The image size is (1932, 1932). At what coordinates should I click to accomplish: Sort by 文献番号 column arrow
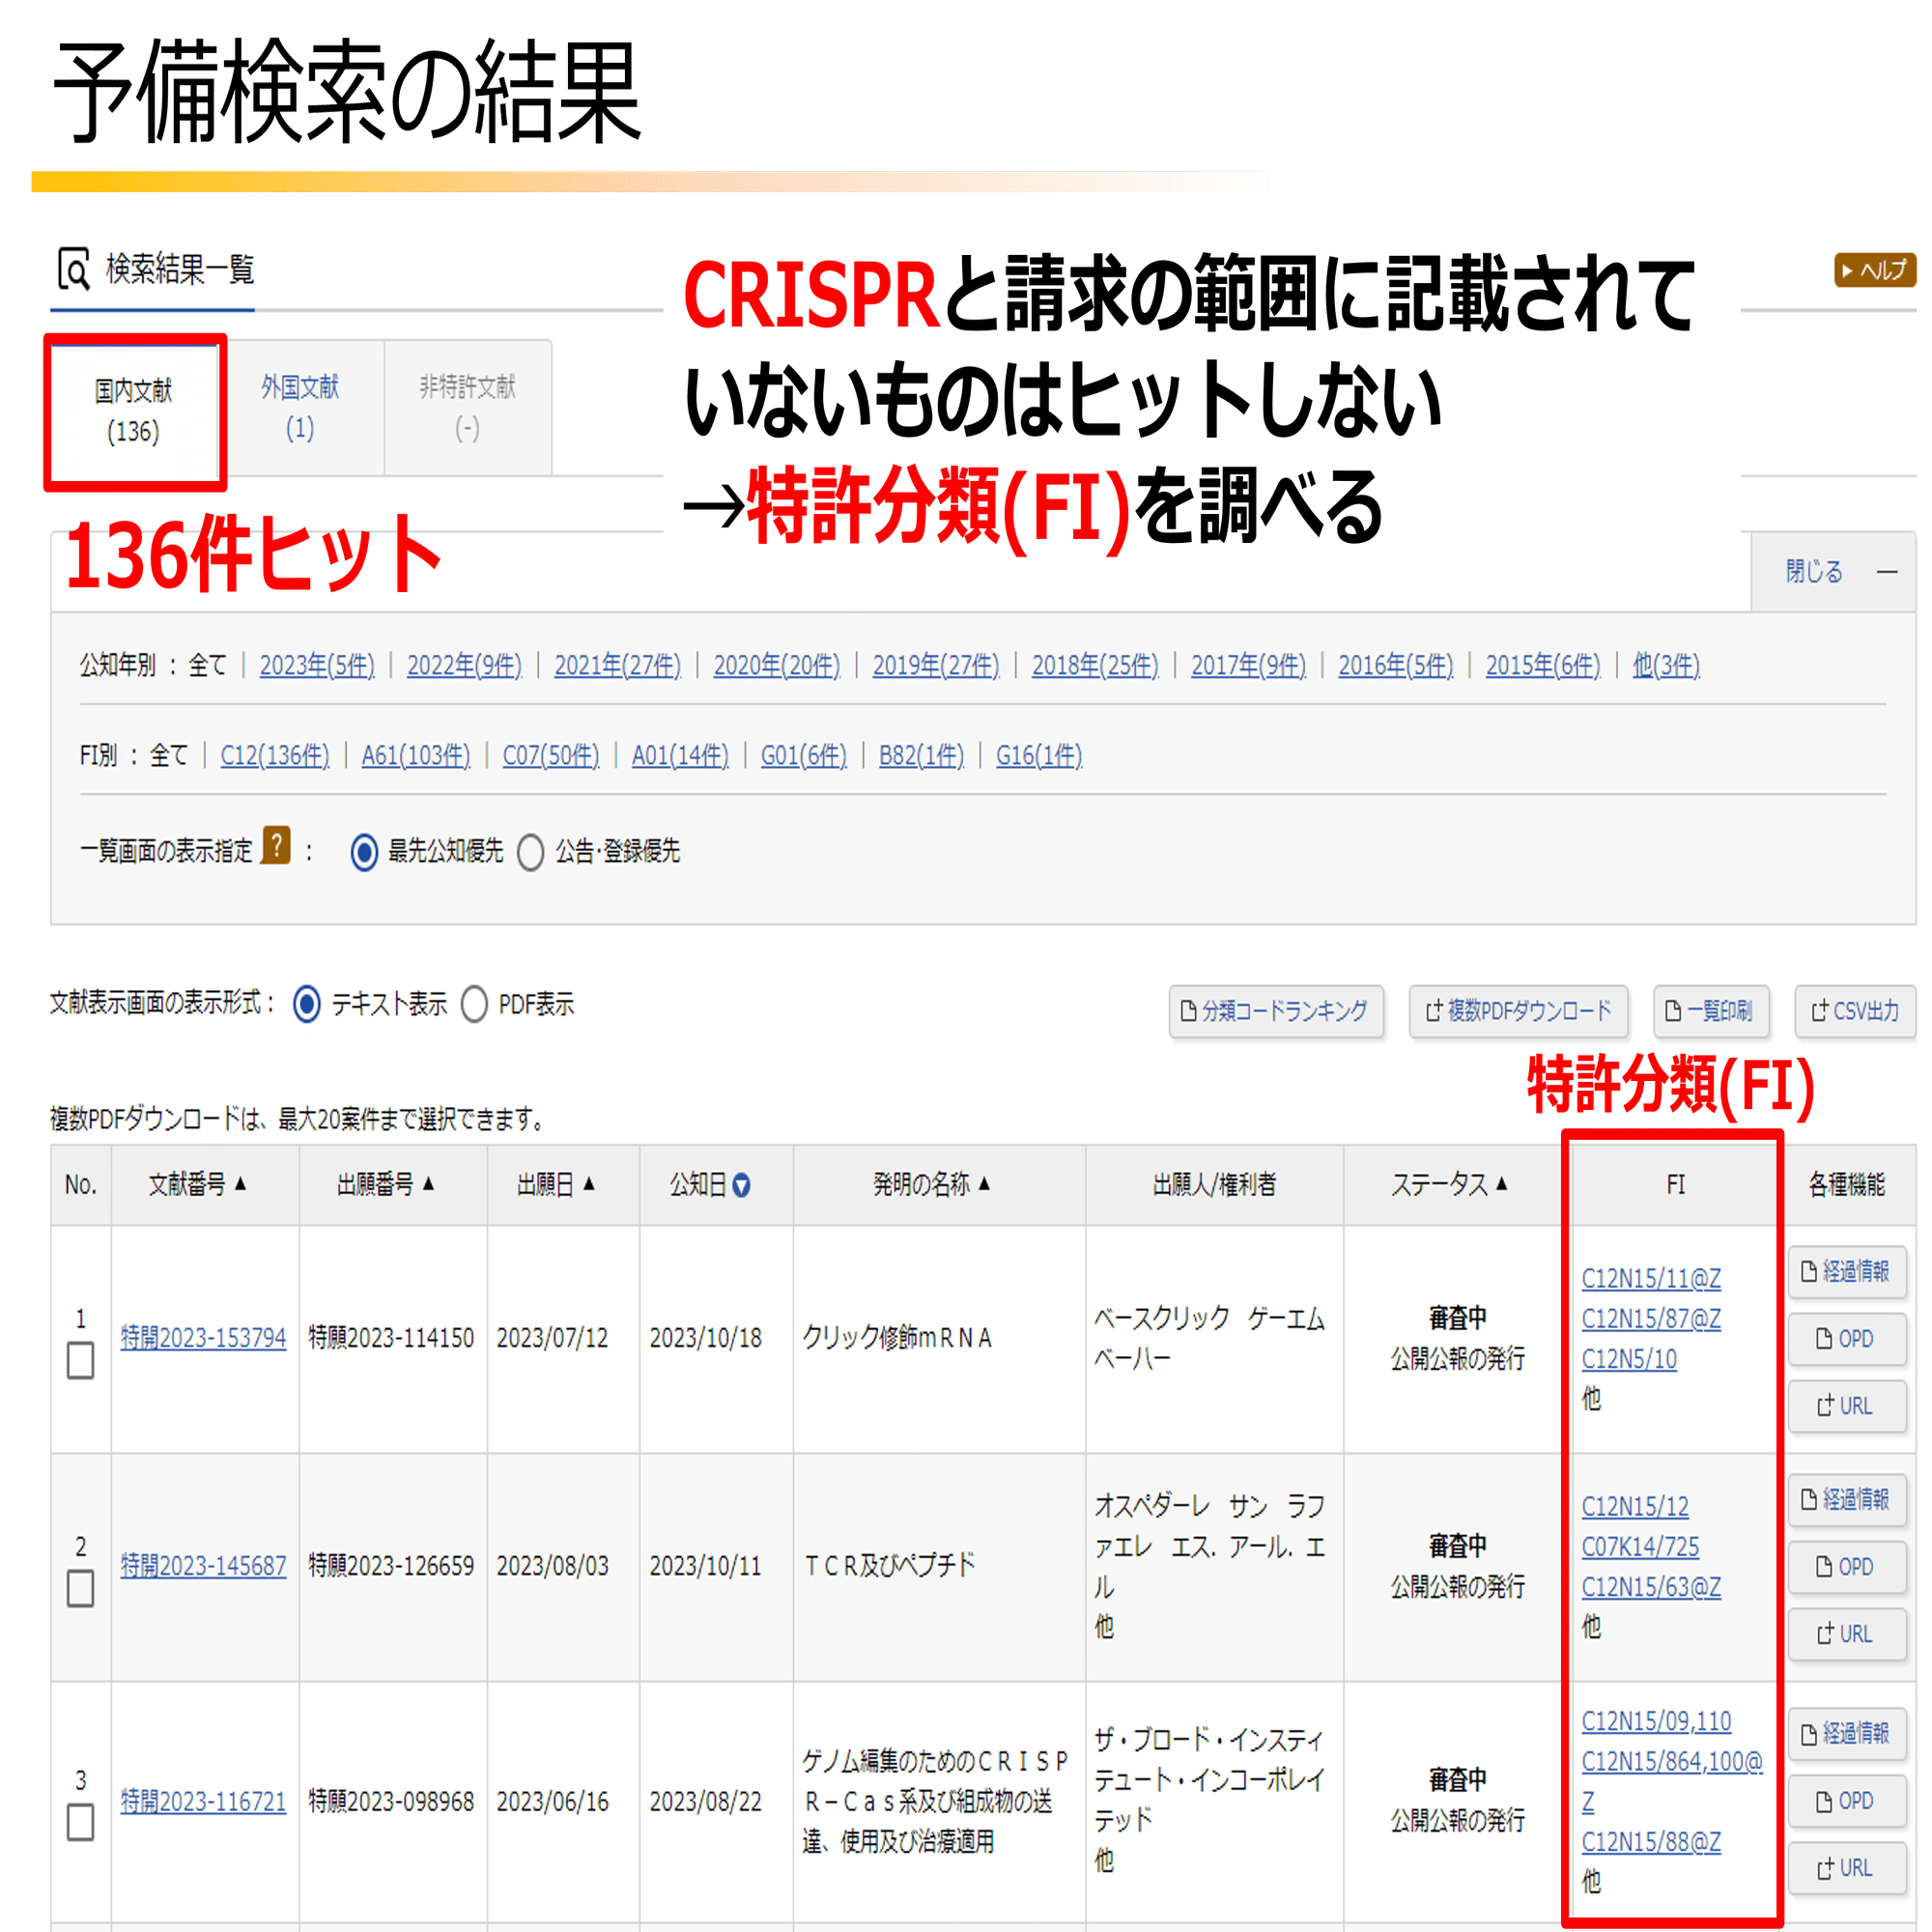point(240,1183)
